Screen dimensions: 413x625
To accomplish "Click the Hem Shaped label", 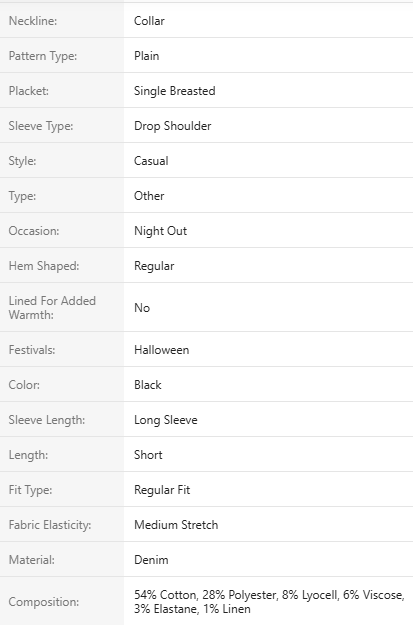I will pyautogui.click(x=44, y=266).
